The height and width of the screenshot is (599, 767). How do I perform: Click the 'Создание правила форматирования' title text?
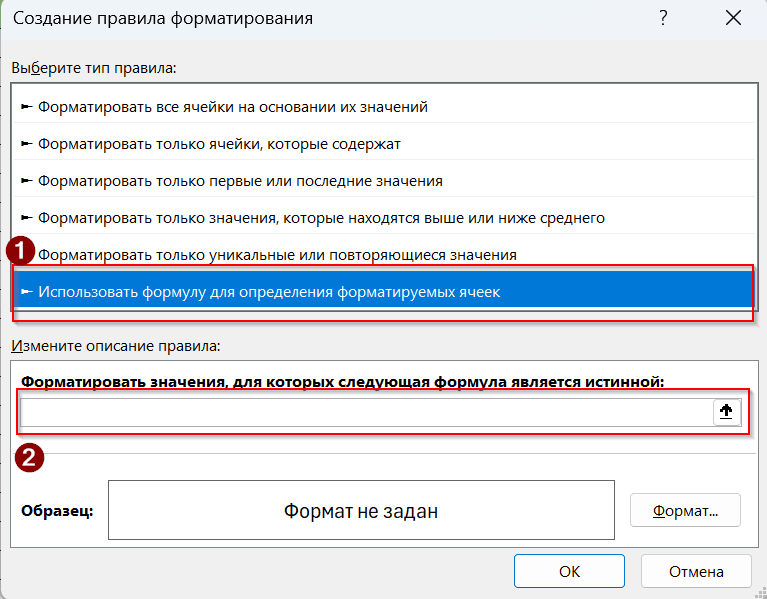(x=163, y=19)
